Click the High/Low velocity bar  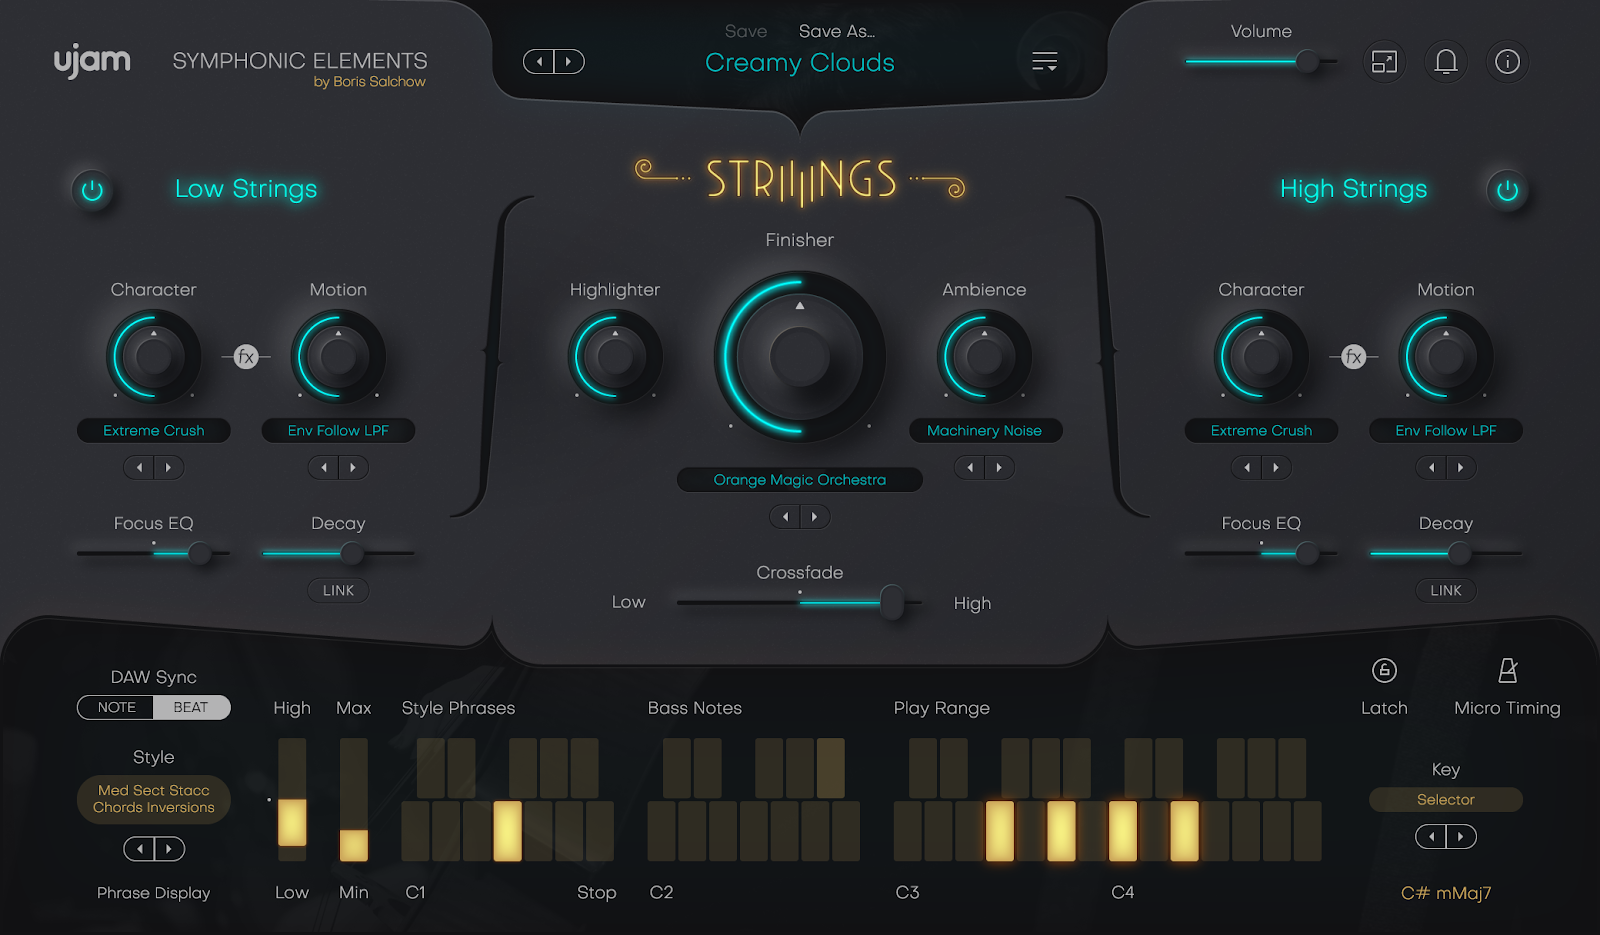pyautogui.click(x=292, y=800)
